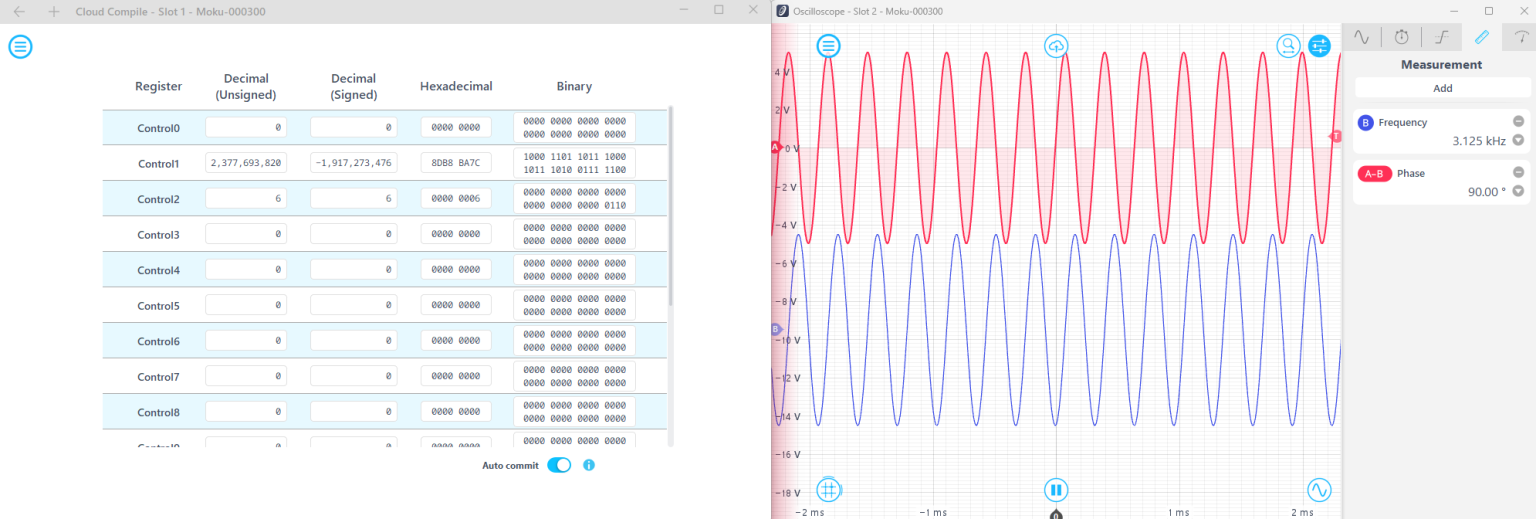This screenshot has width=1536, height=519.
Task: Toggle the Auto commit switch
Action: (x=559, y=465)
